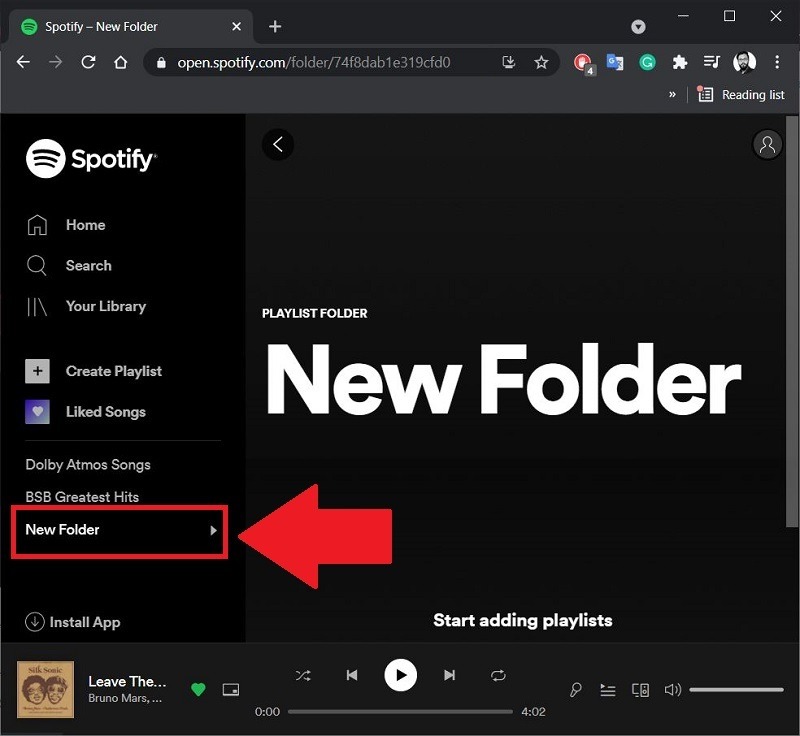Click the Spotify logo in the sidebar

click(91, 158)
